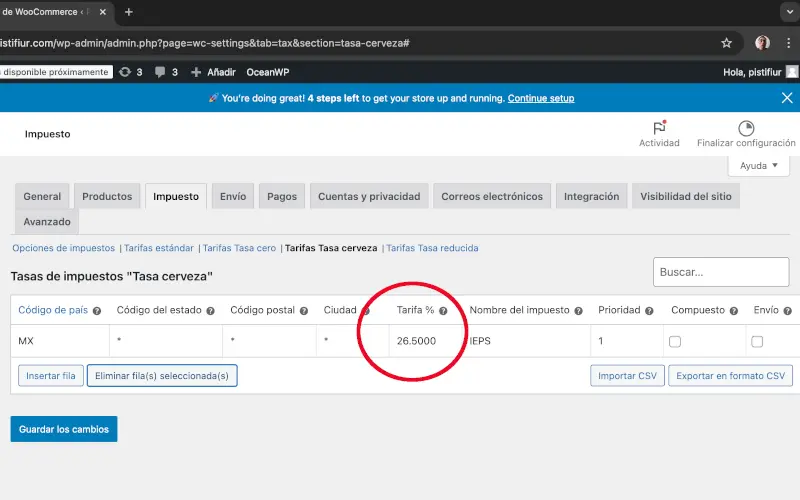Open the Actividad flag panel

tap(659, 134)
